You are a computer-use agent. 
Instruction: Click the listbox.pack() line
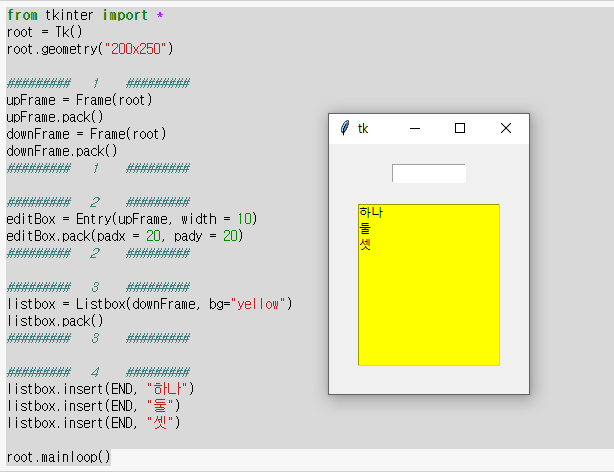point(55,321)
